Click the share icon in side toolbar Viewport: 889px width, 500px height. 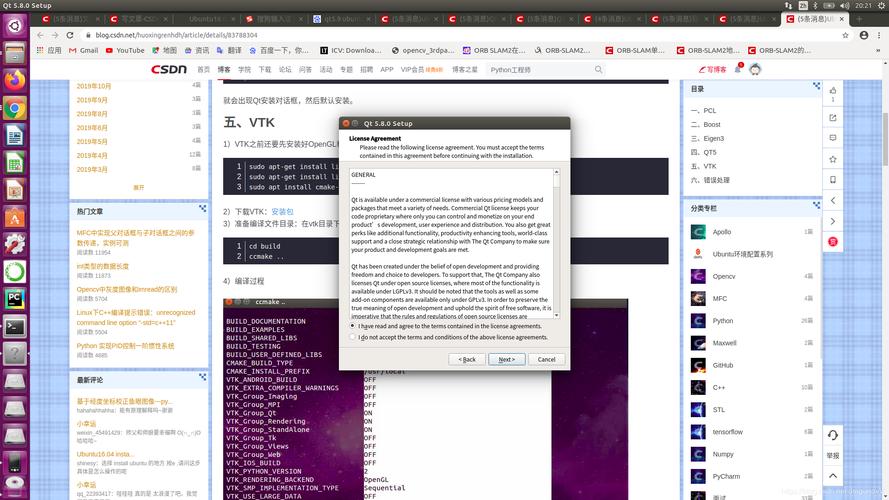pyautogui.click(x=833, y=117)
